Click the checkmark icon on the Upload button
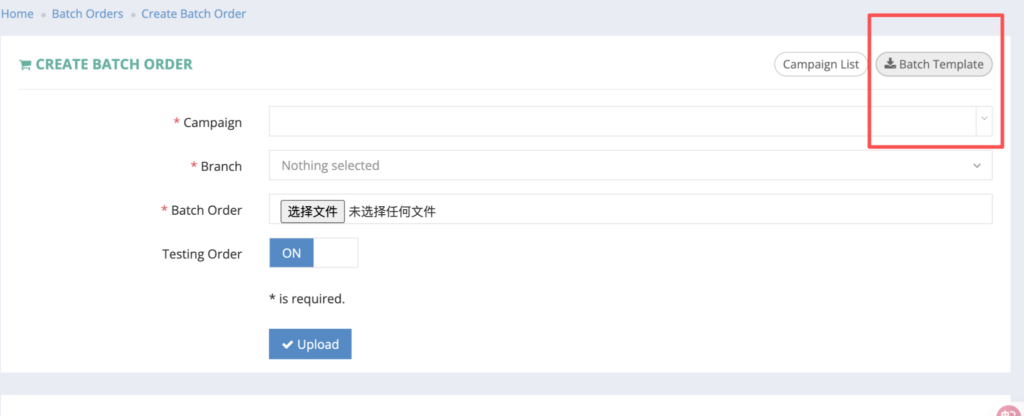 coord(287,345)
